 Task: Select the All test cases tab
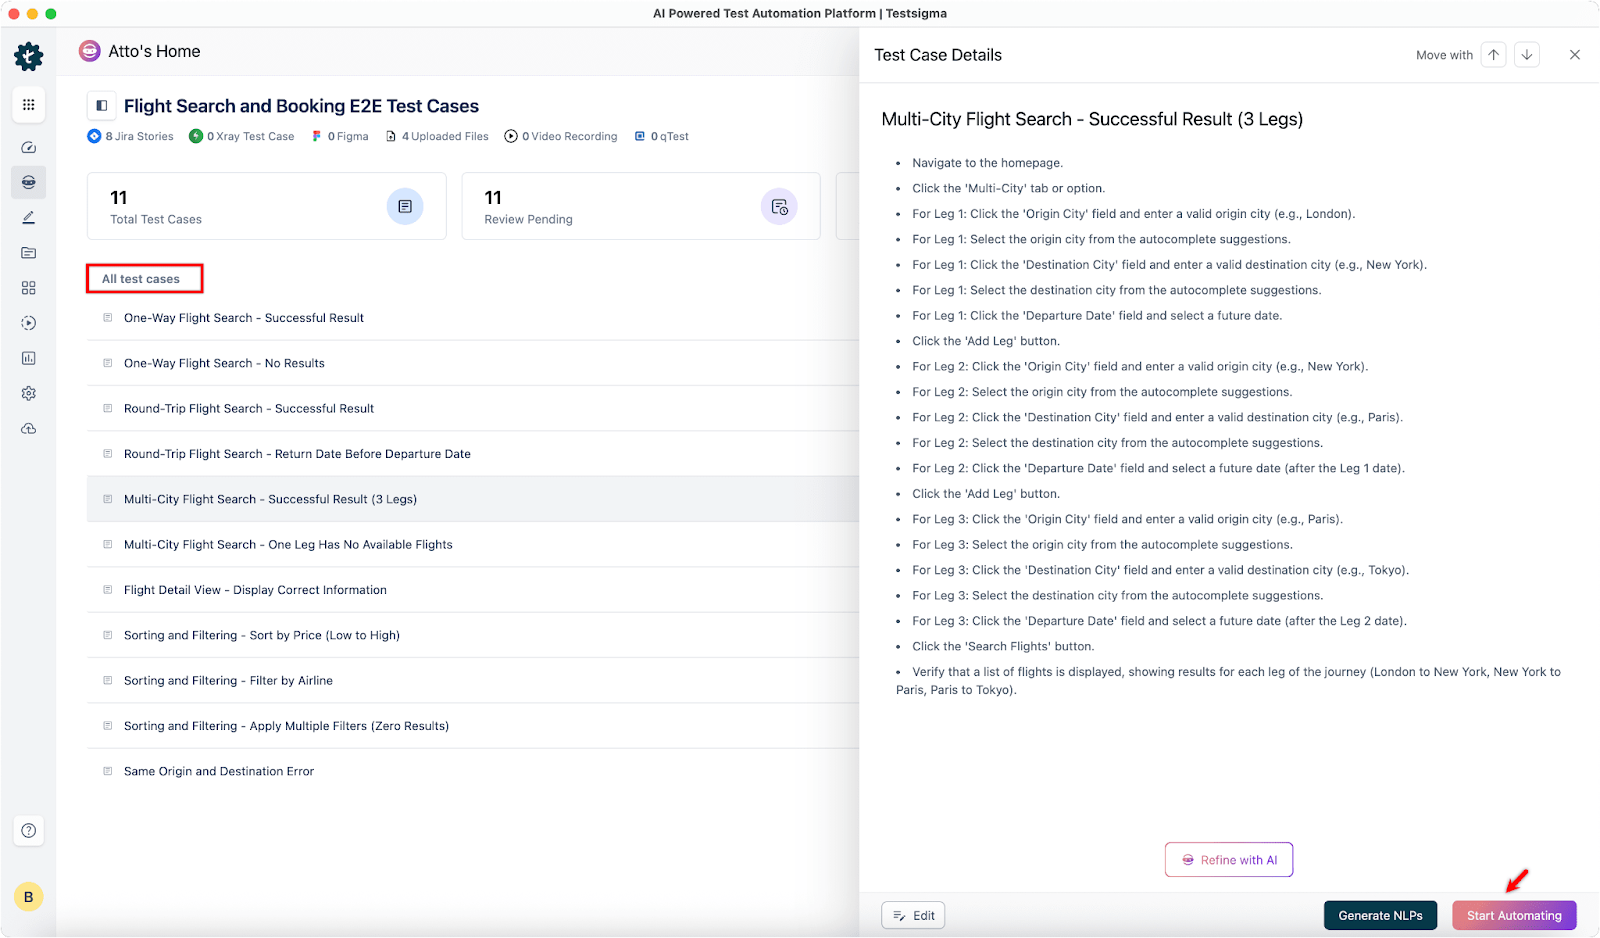point(141,279)
